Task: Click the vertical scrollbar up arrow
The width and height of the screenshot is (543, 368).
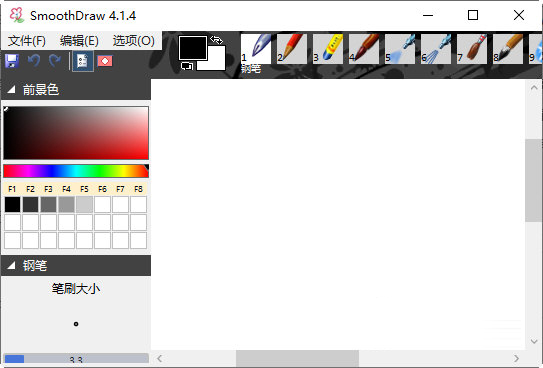Action: tap(534, 88)
